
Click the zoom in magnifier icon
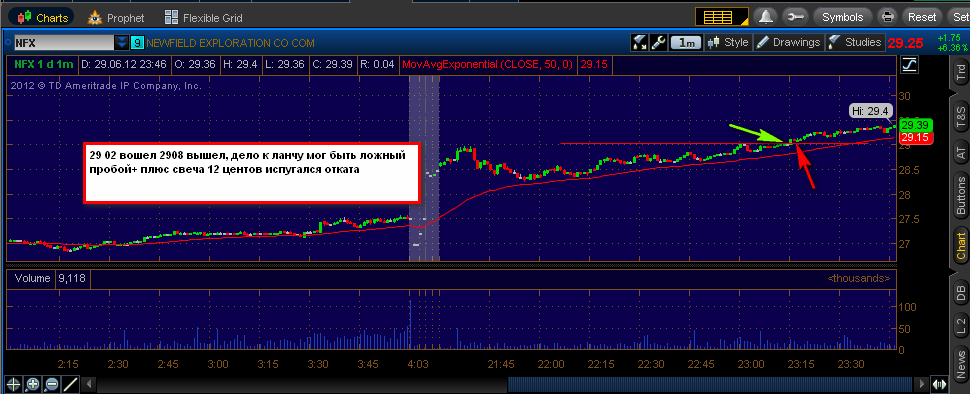[x=32, y=384]
